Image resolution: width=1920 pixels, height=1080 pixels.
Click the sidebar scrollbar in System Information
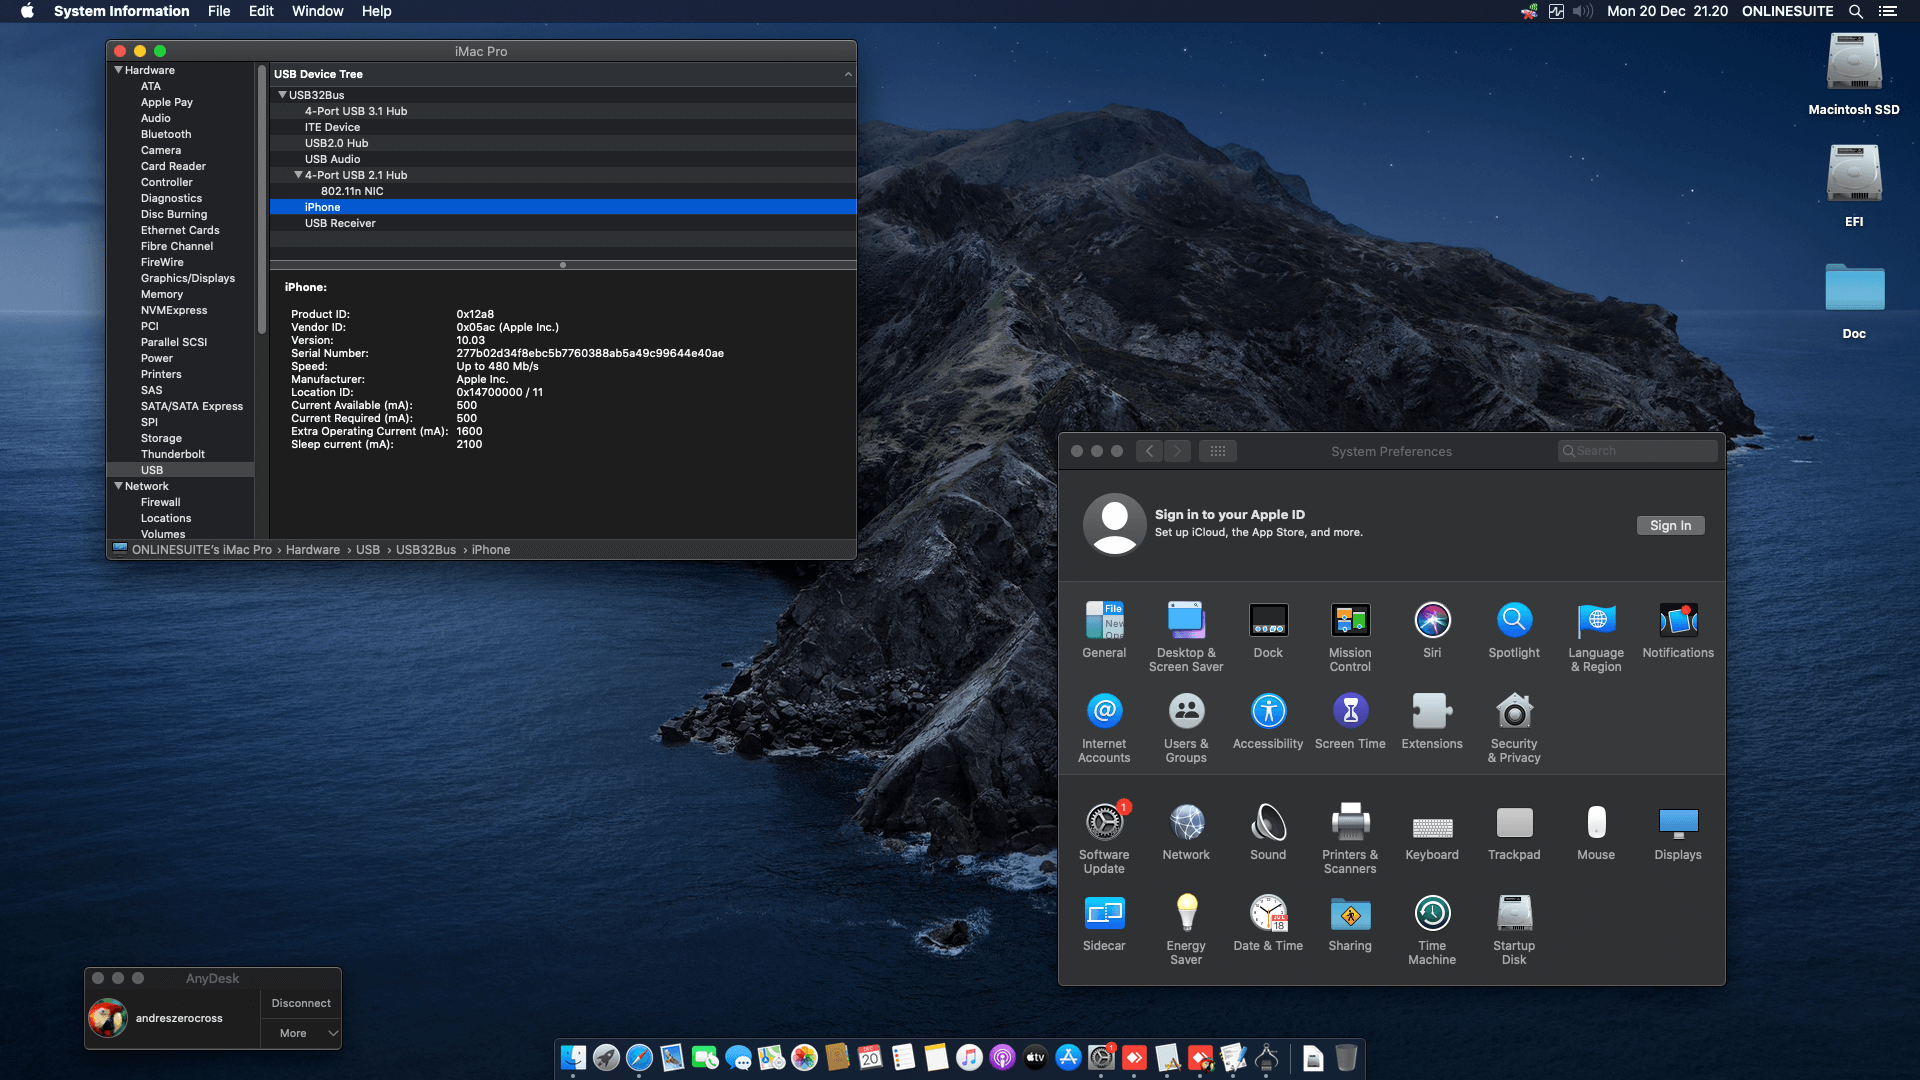point(262,200)
